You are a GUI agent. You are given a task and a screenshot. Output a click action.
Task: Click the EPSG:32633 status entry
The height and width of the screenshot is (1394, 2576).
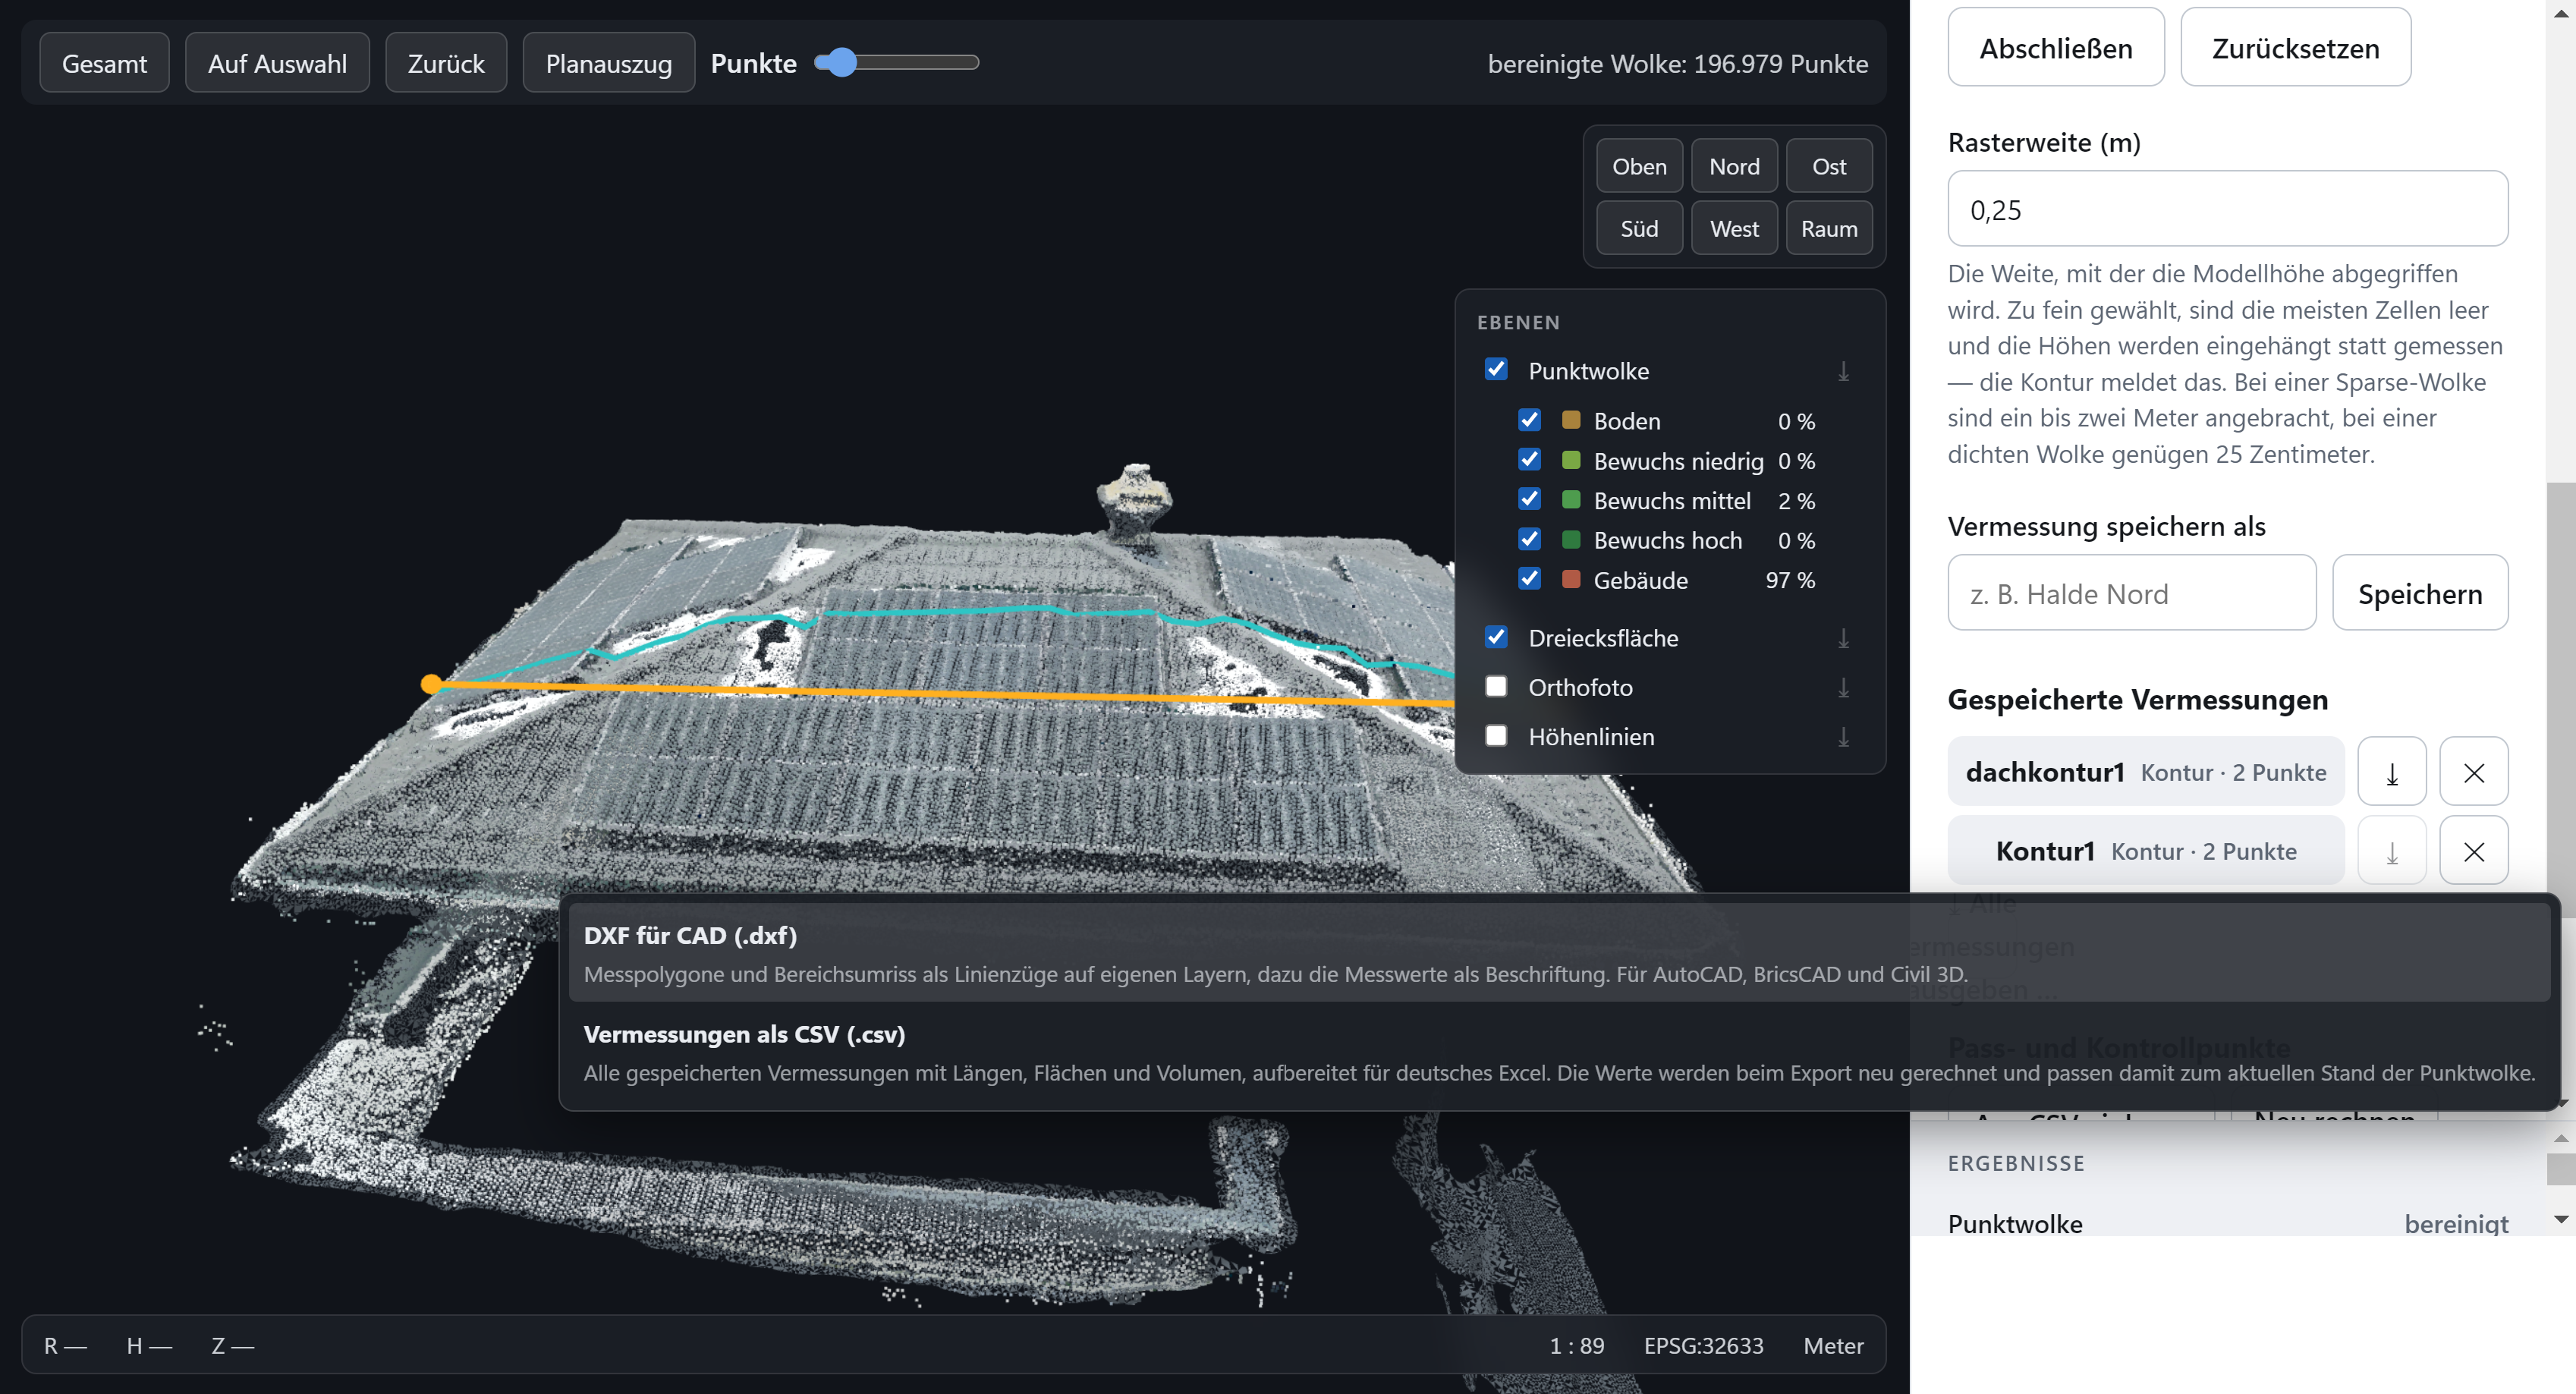pos(1703,1346)
